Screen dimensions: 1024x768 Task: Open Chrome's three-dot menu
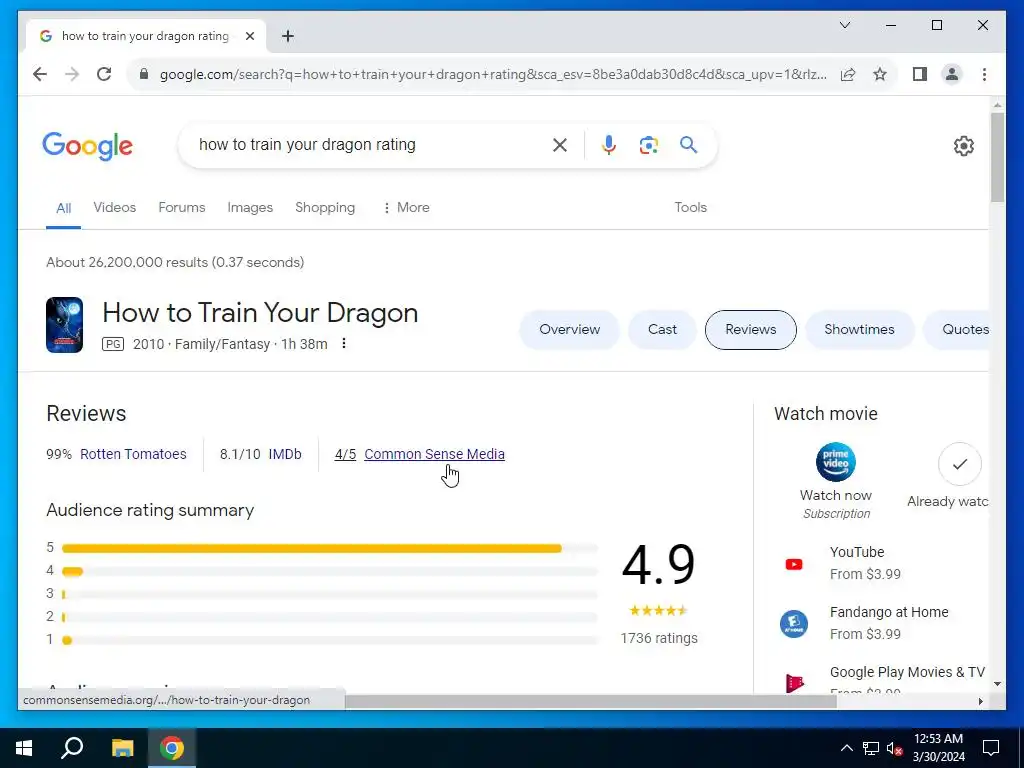point(984,74)
